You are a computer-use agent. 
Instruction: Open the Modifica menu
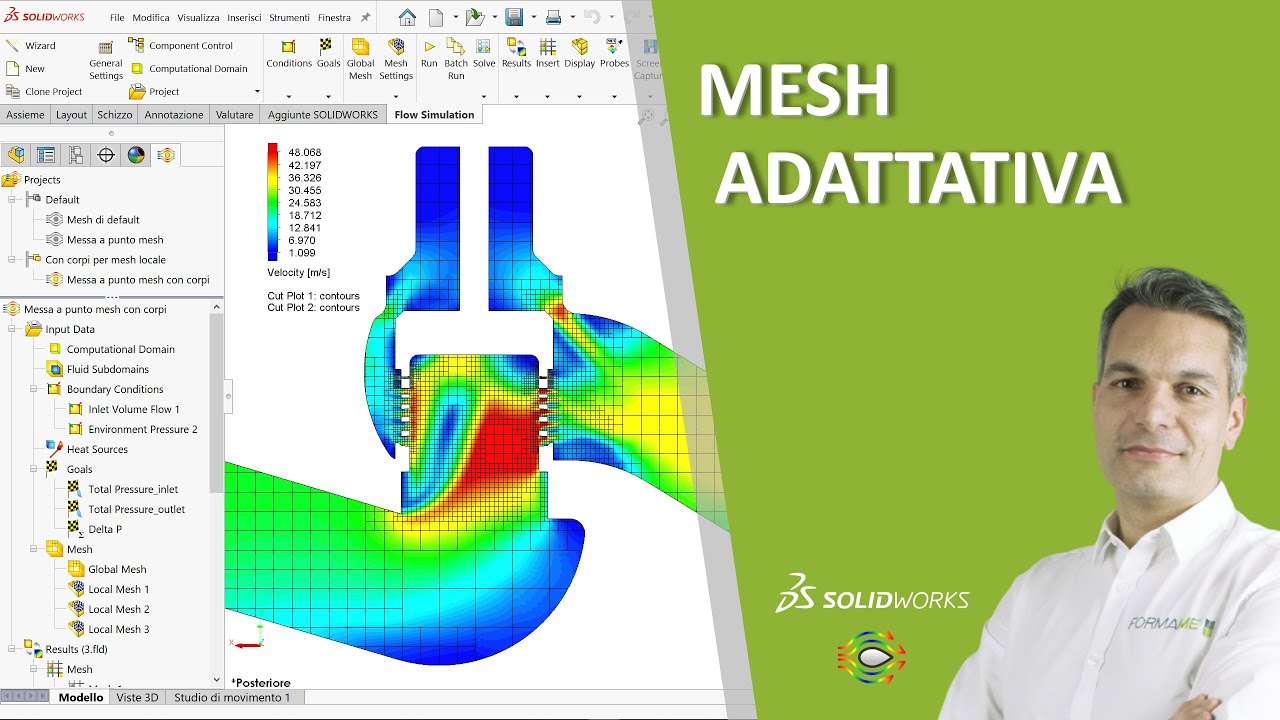point(151,17)
